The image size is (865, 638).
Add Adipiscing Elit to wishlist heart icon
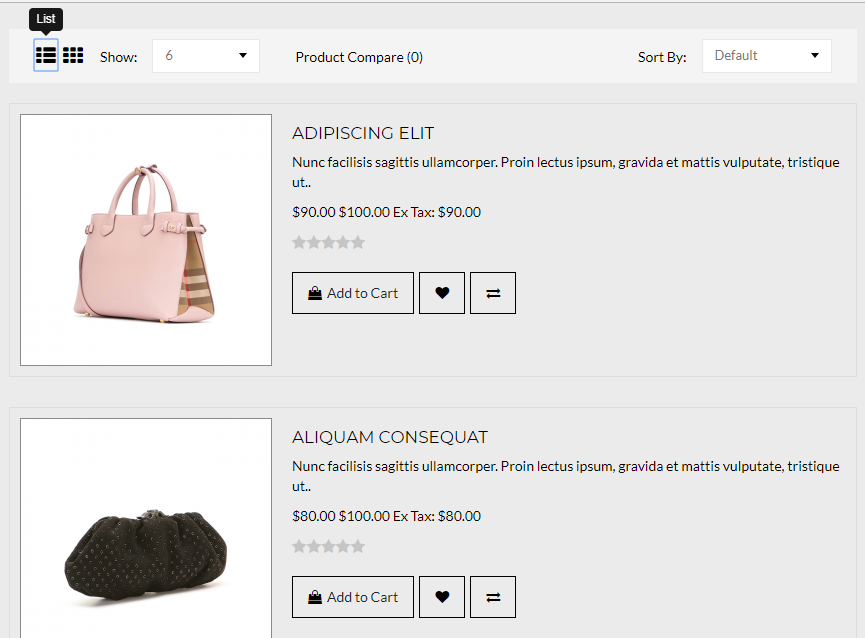point(442,293)
